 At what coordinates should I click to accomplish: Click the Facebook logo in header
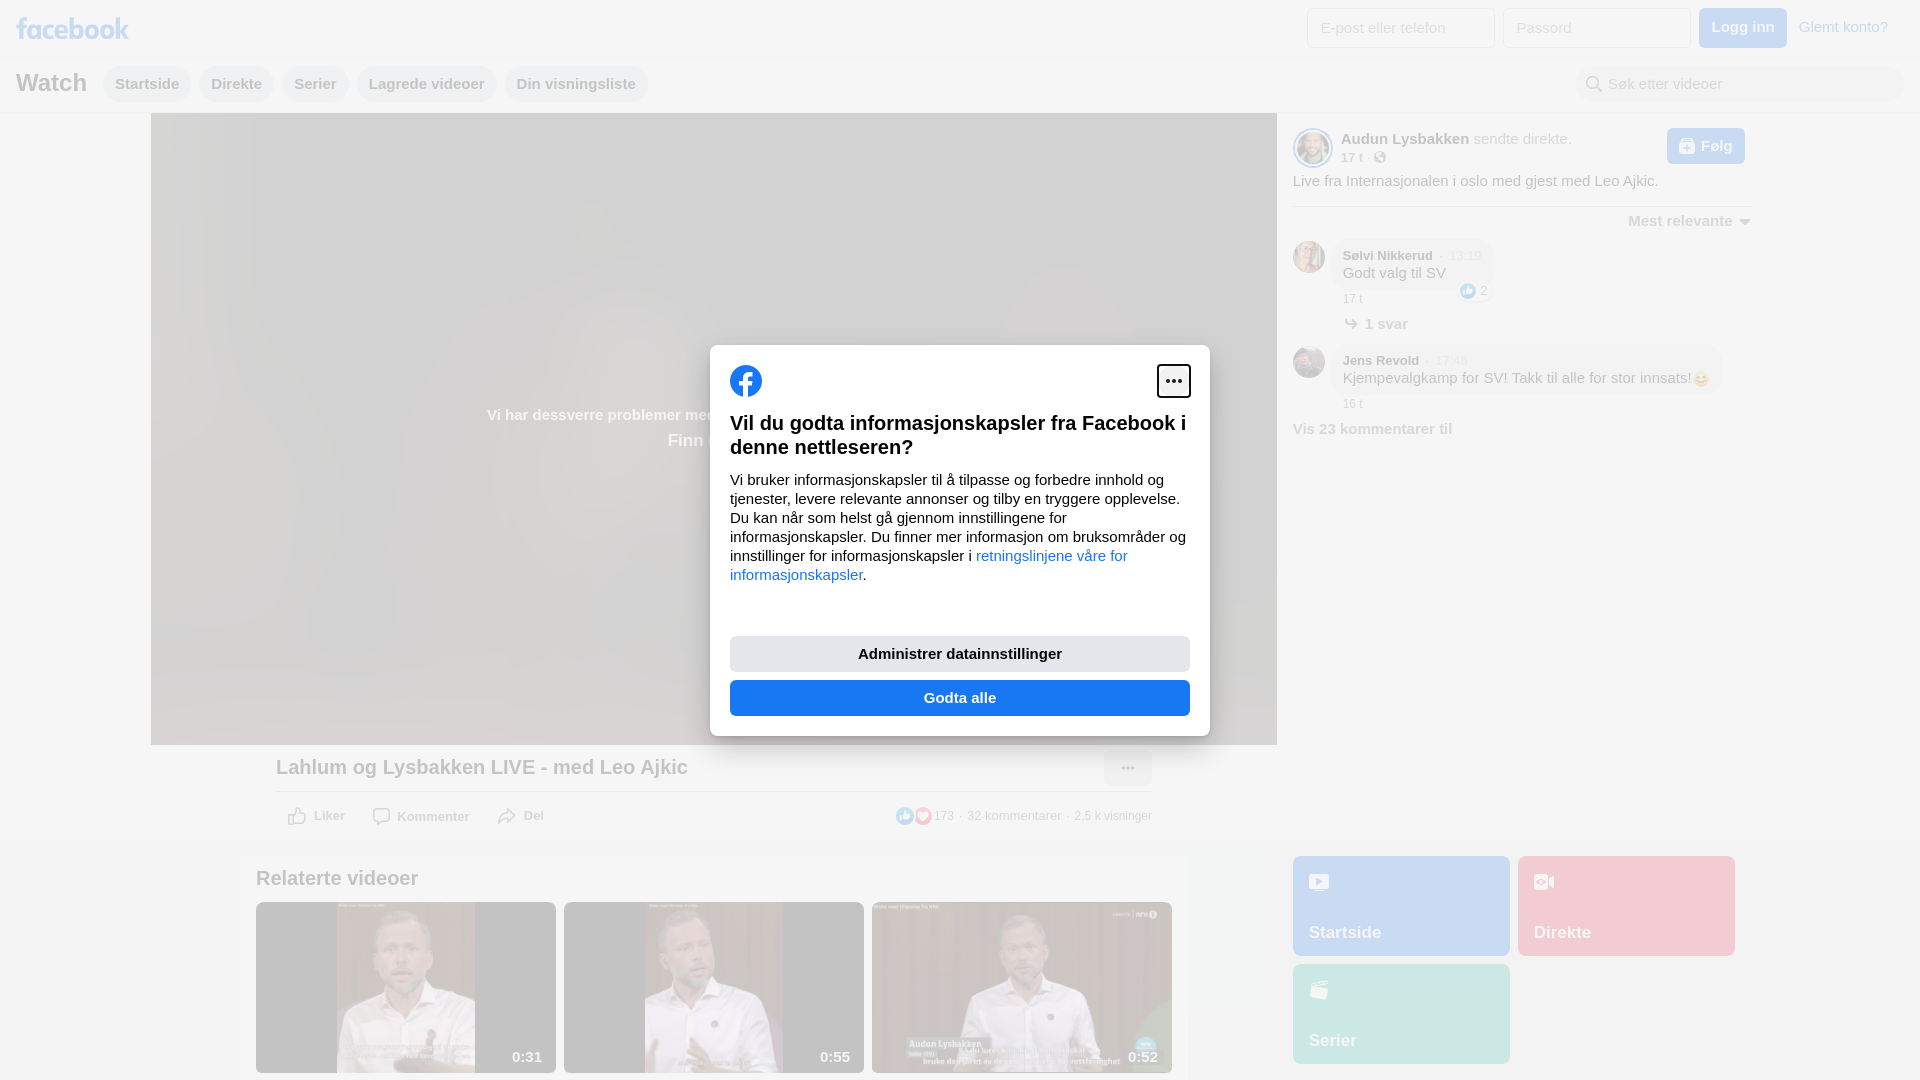[72, 28]
